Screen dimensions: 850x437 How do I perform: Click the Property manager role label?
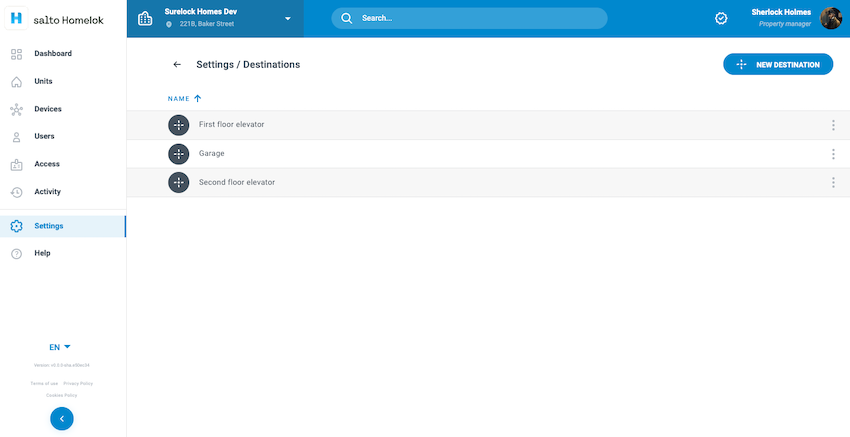coord(785,24)
